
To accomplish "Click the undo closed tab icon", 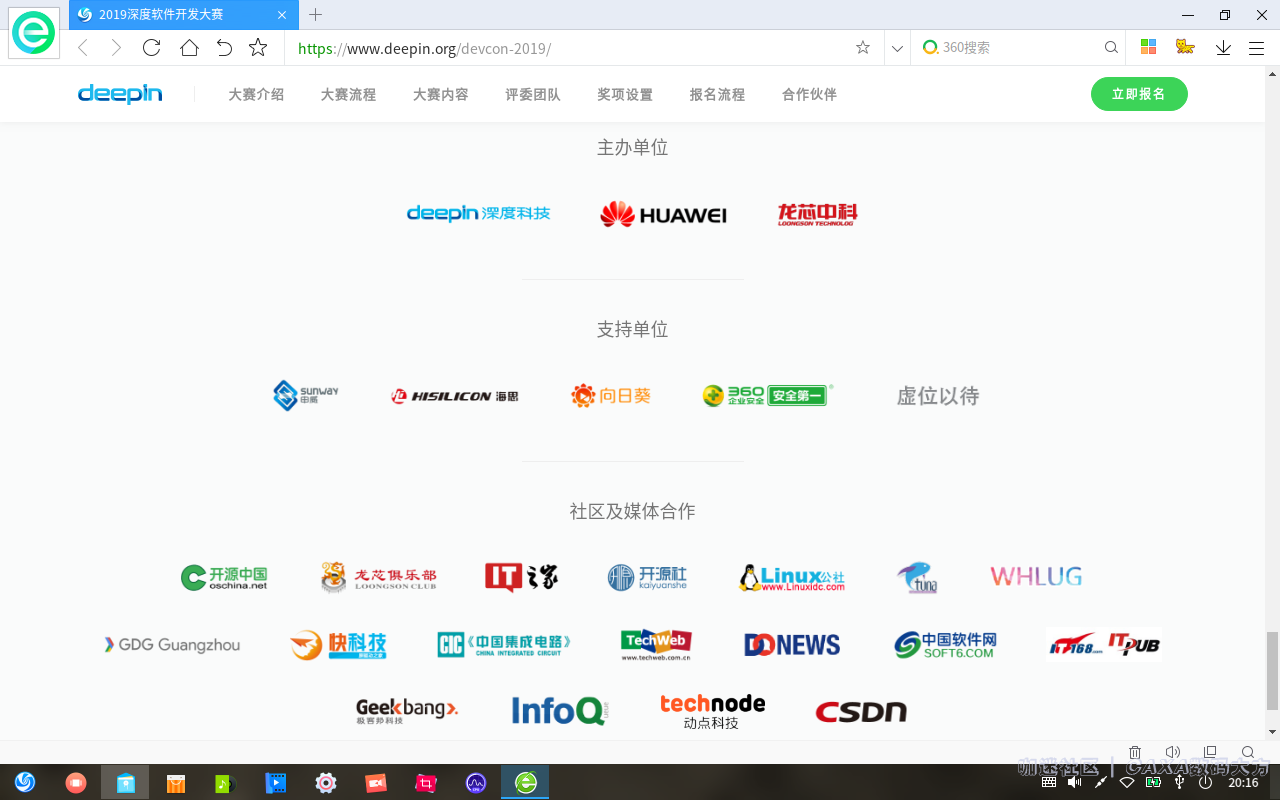I will pyautogui.click(x=224, y=48).
